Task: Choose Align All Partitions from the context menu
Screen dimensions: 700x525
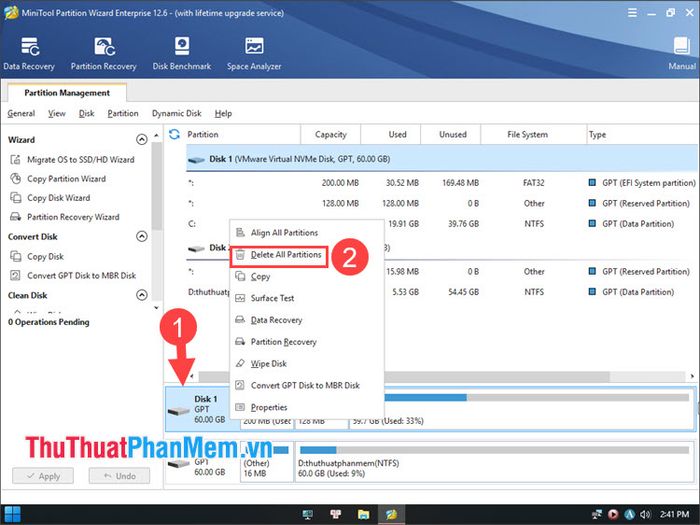Action: coord(307,233)
